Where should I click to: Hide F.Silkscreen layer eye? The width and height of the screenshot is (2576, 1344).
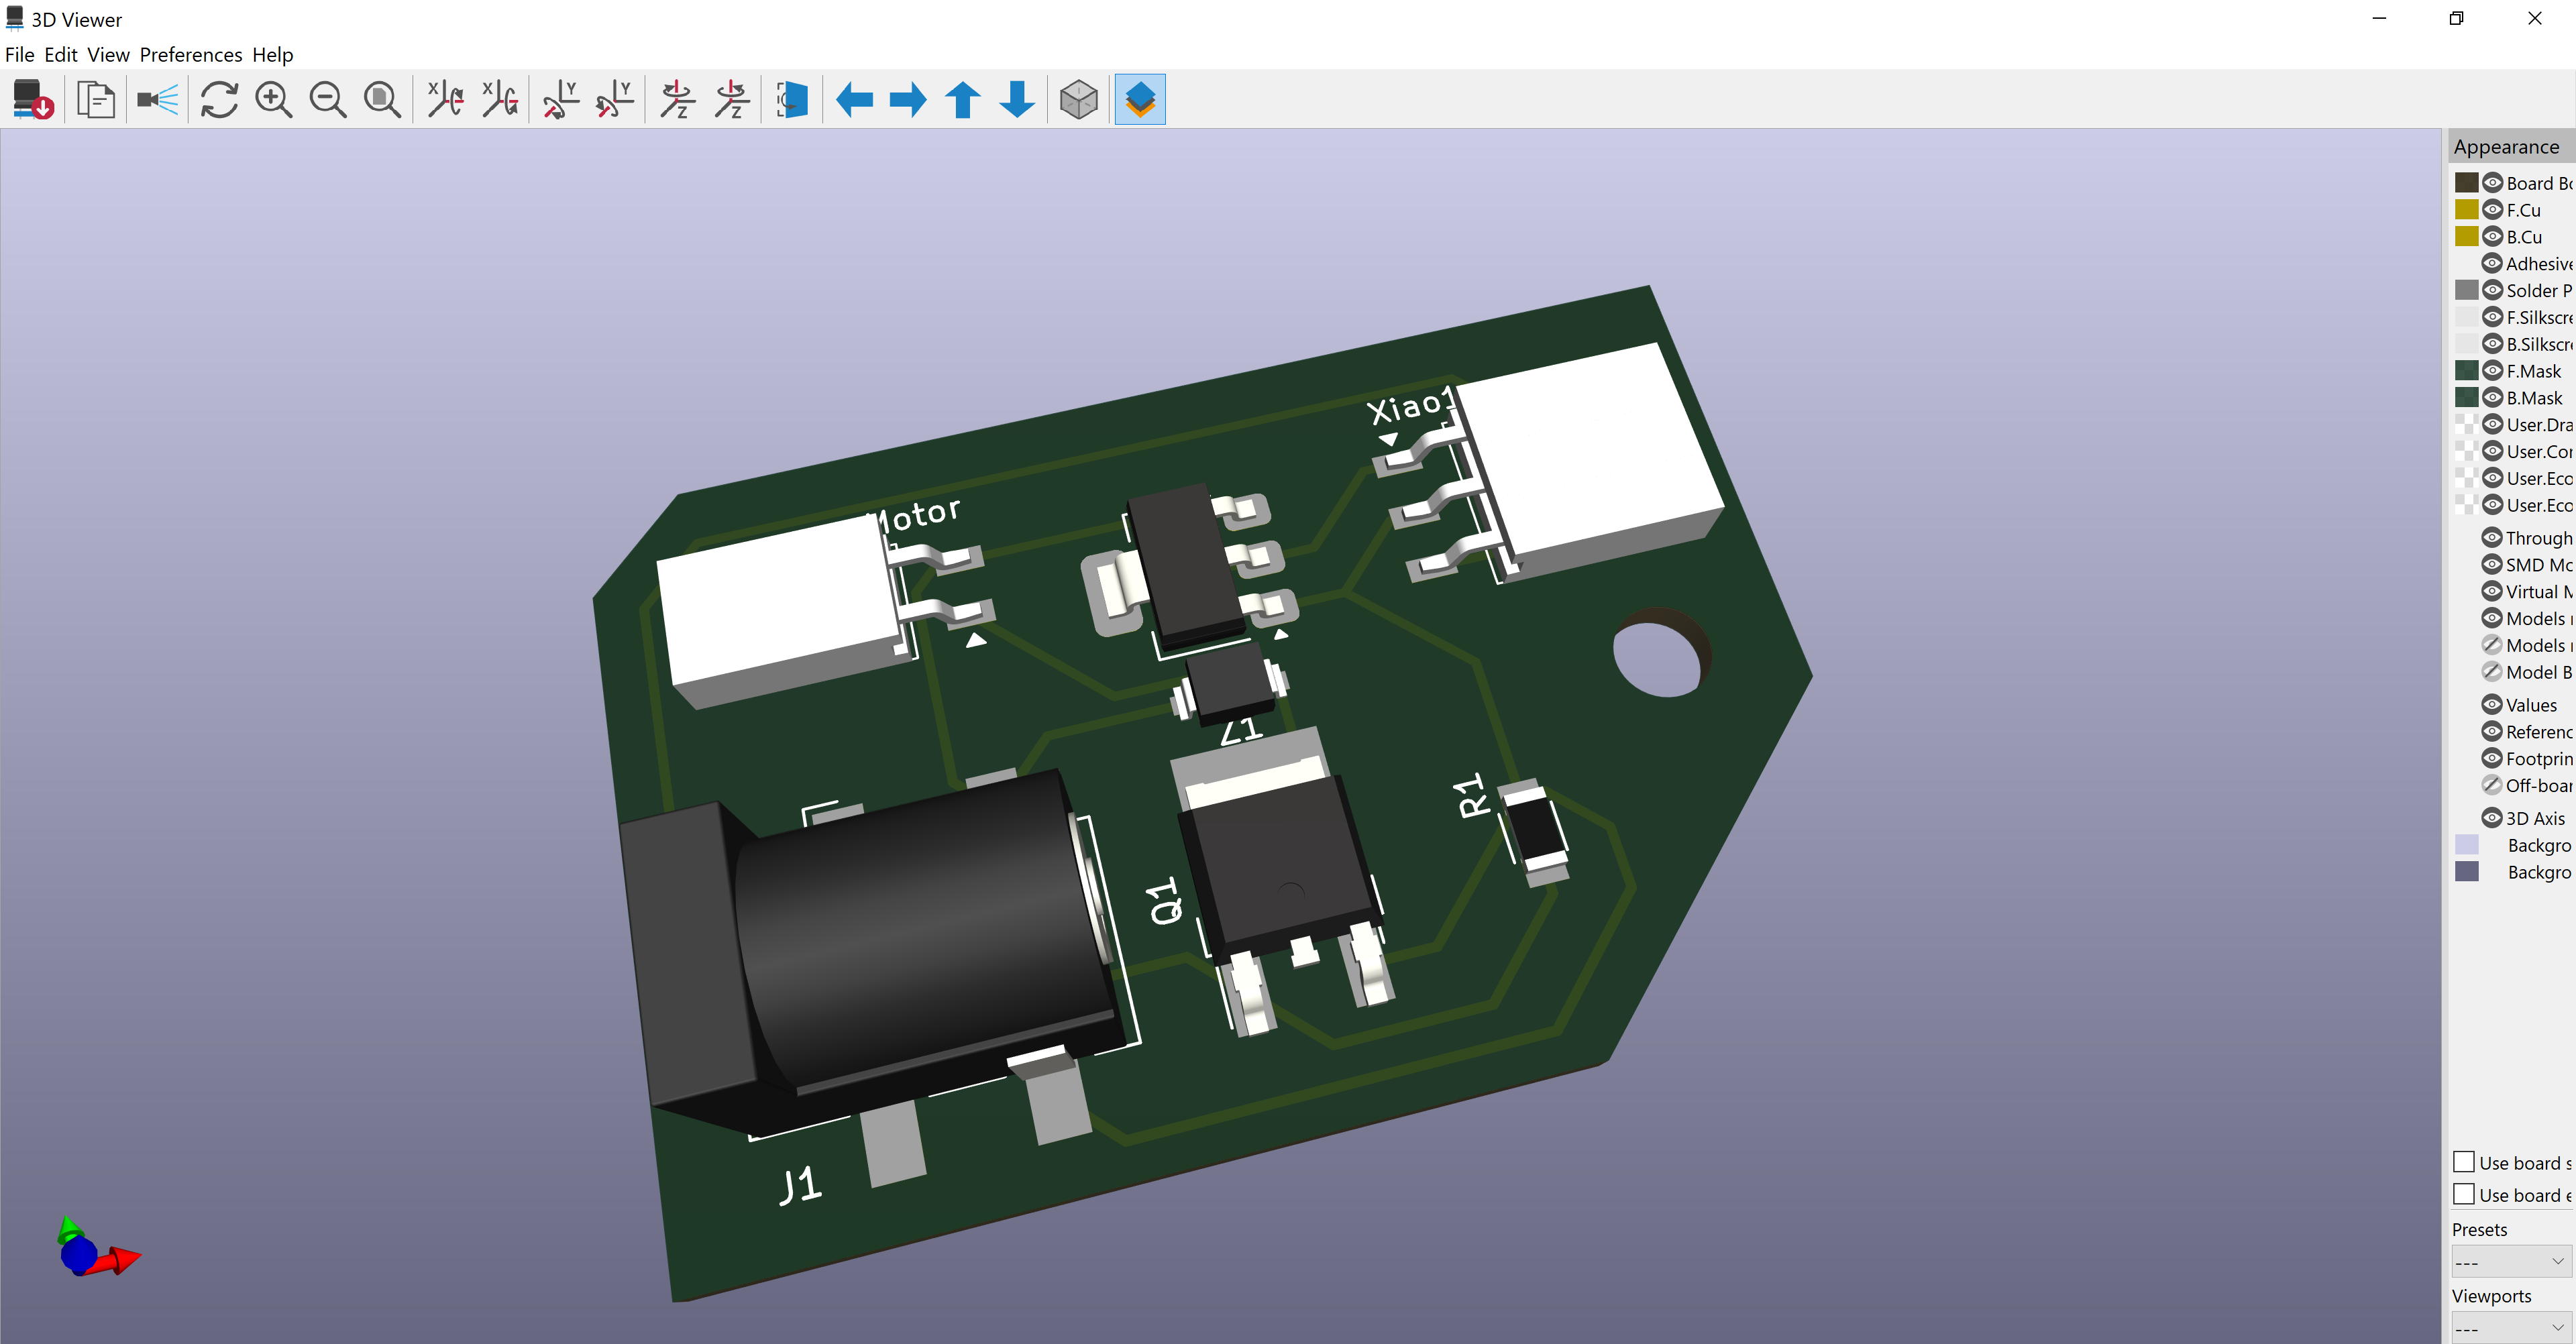point(2493,317)
